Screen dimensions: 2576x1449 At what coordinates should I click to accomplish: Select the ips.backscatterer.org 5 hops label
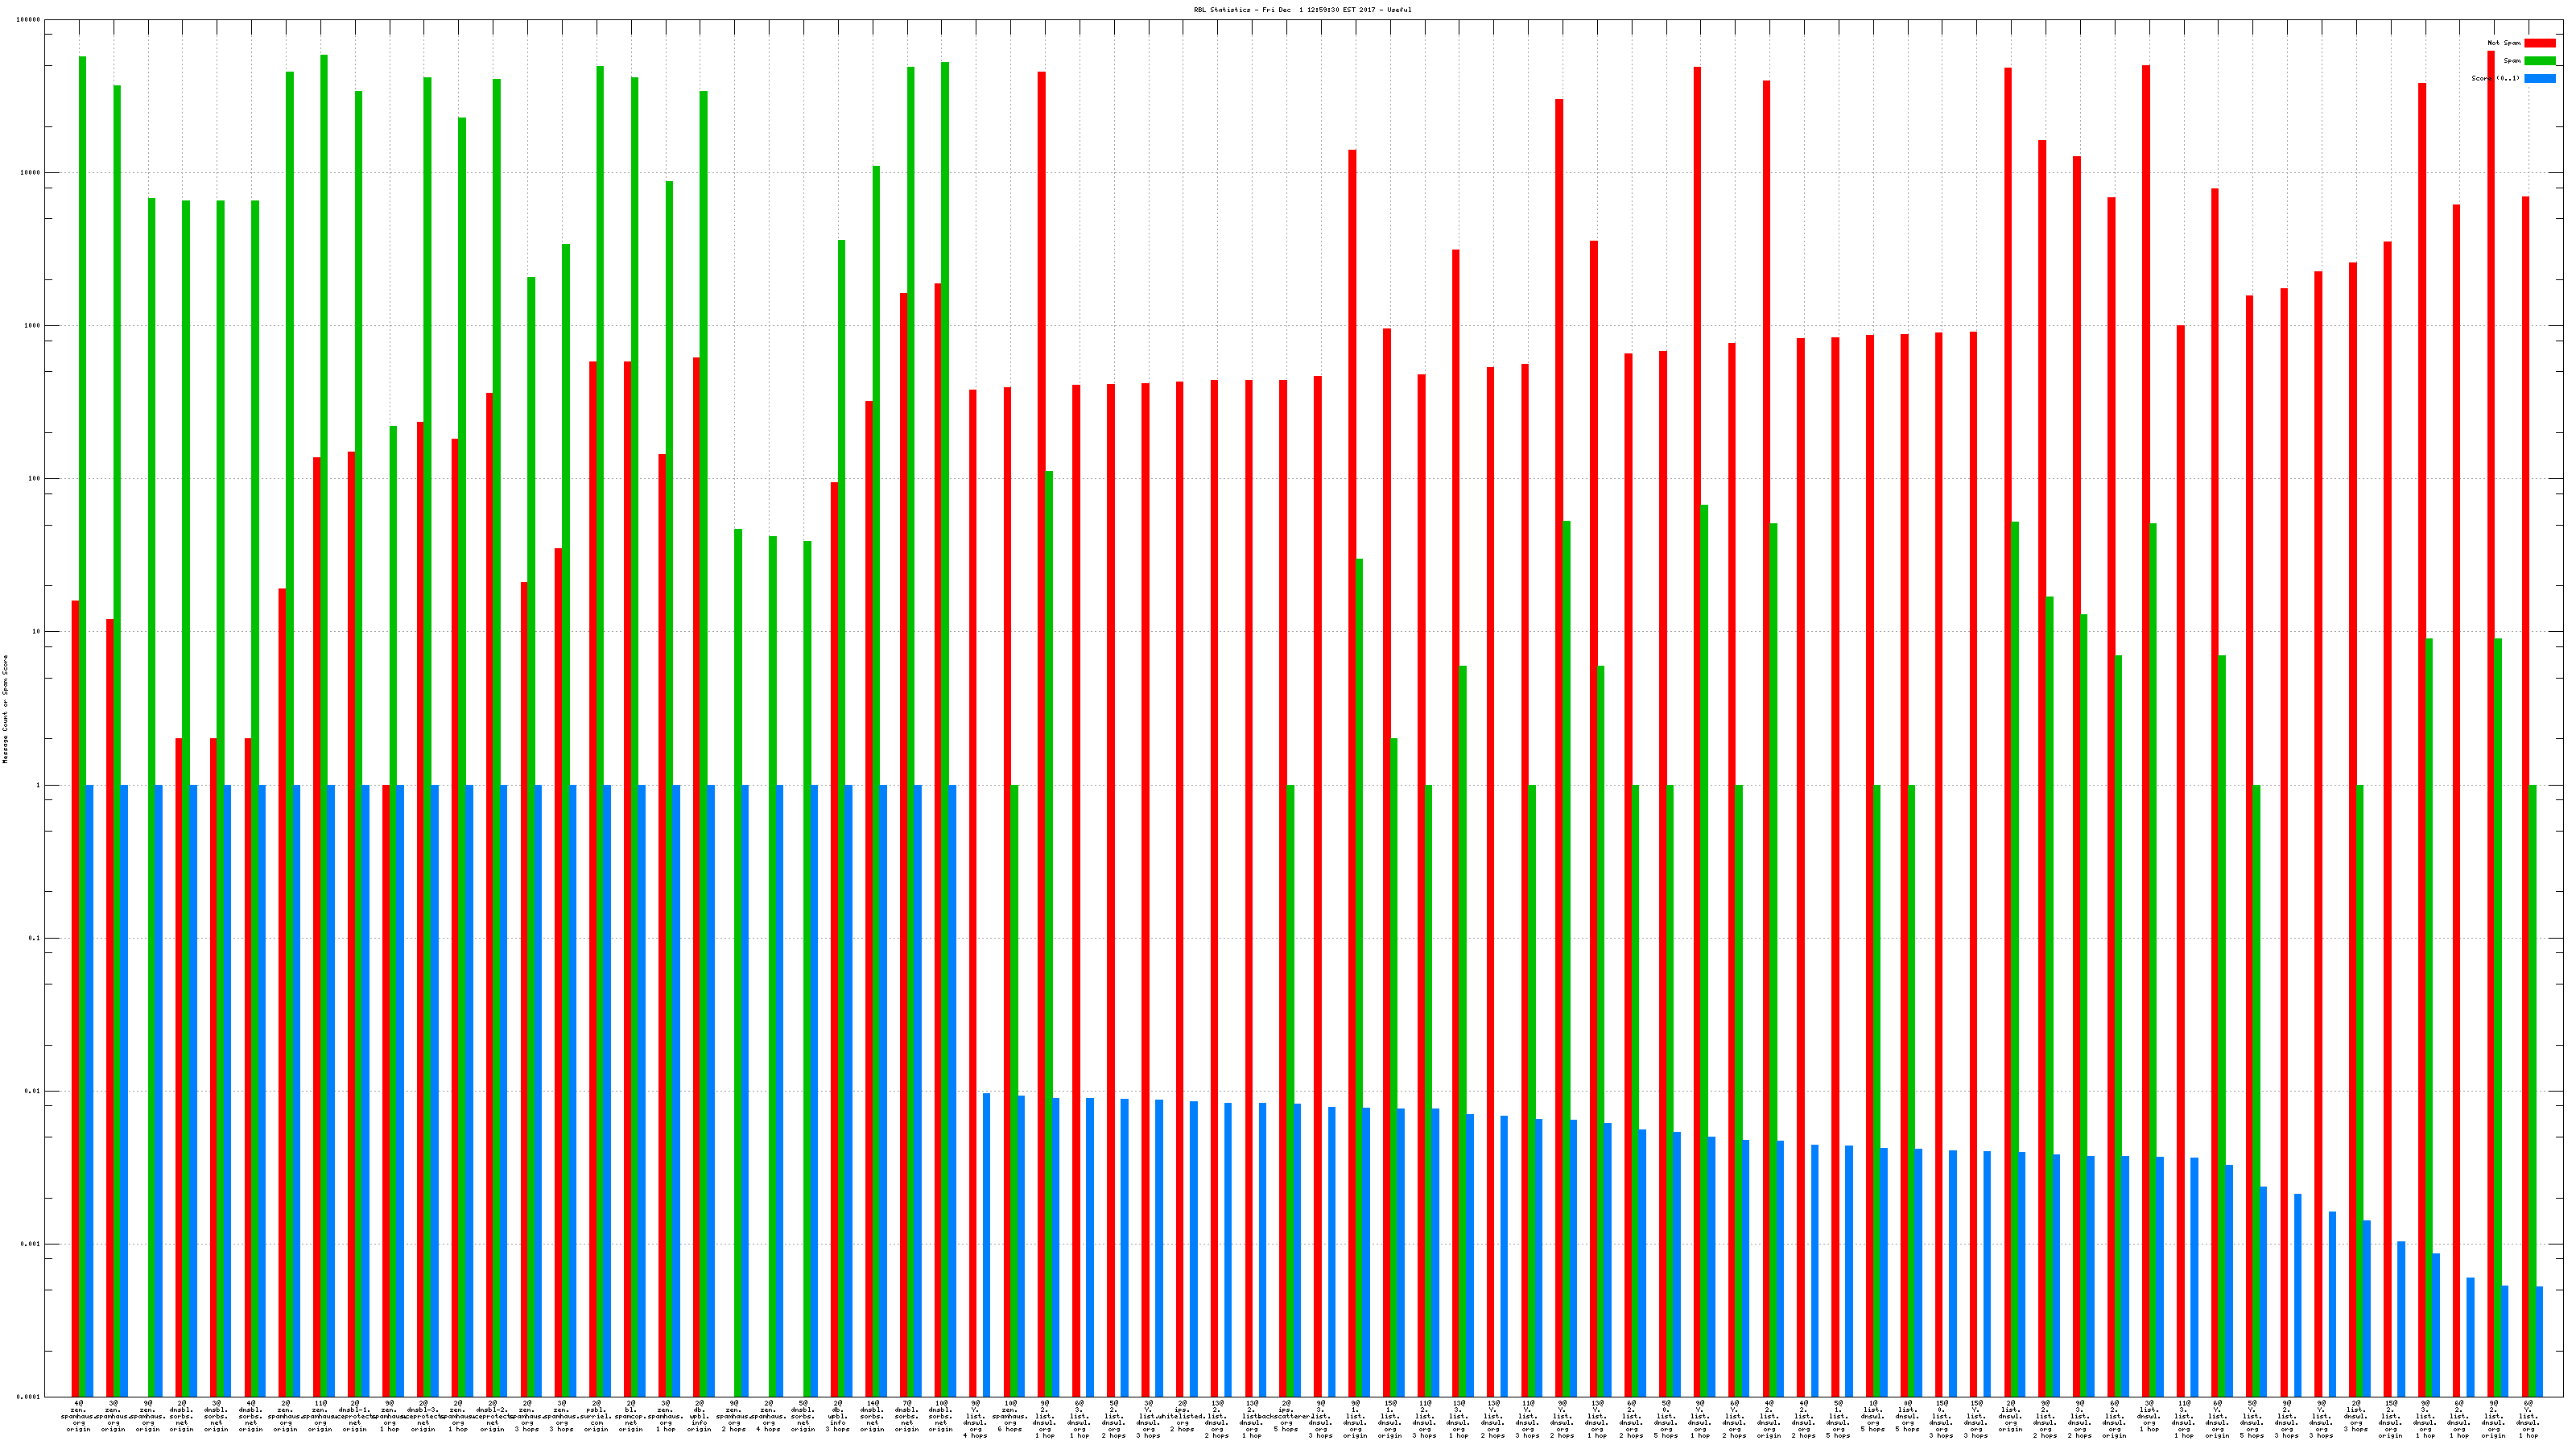pos(1286,1416)
